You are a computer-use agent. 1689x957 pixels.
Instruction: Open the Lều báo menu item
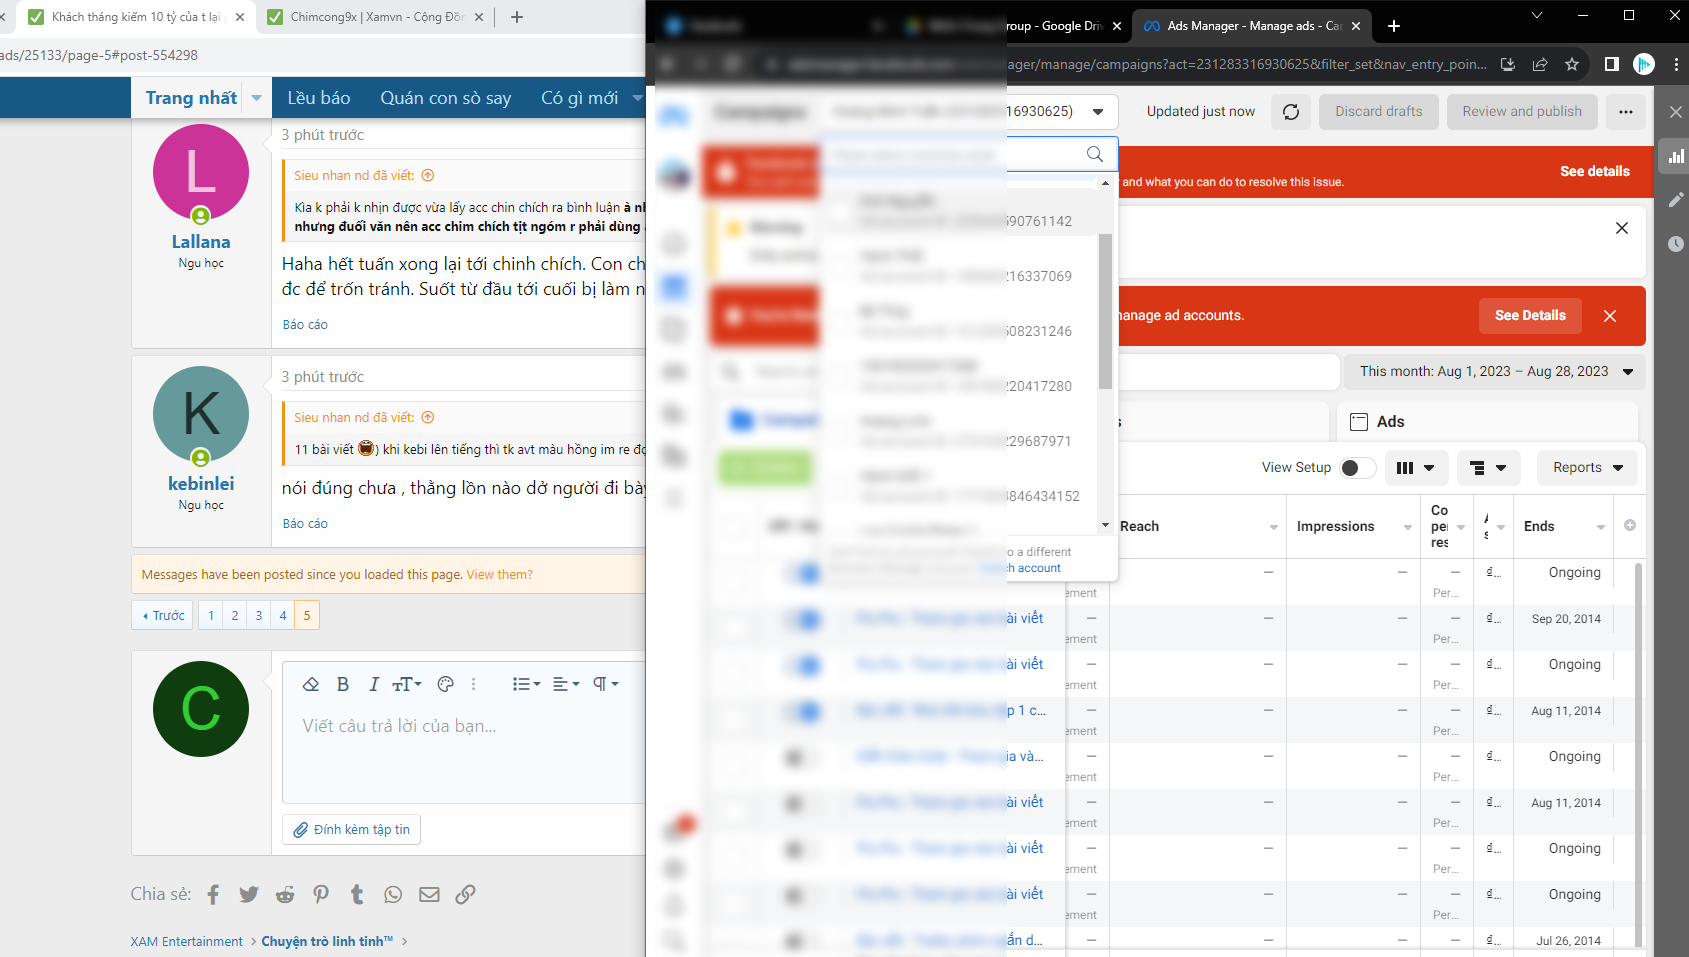318,98
